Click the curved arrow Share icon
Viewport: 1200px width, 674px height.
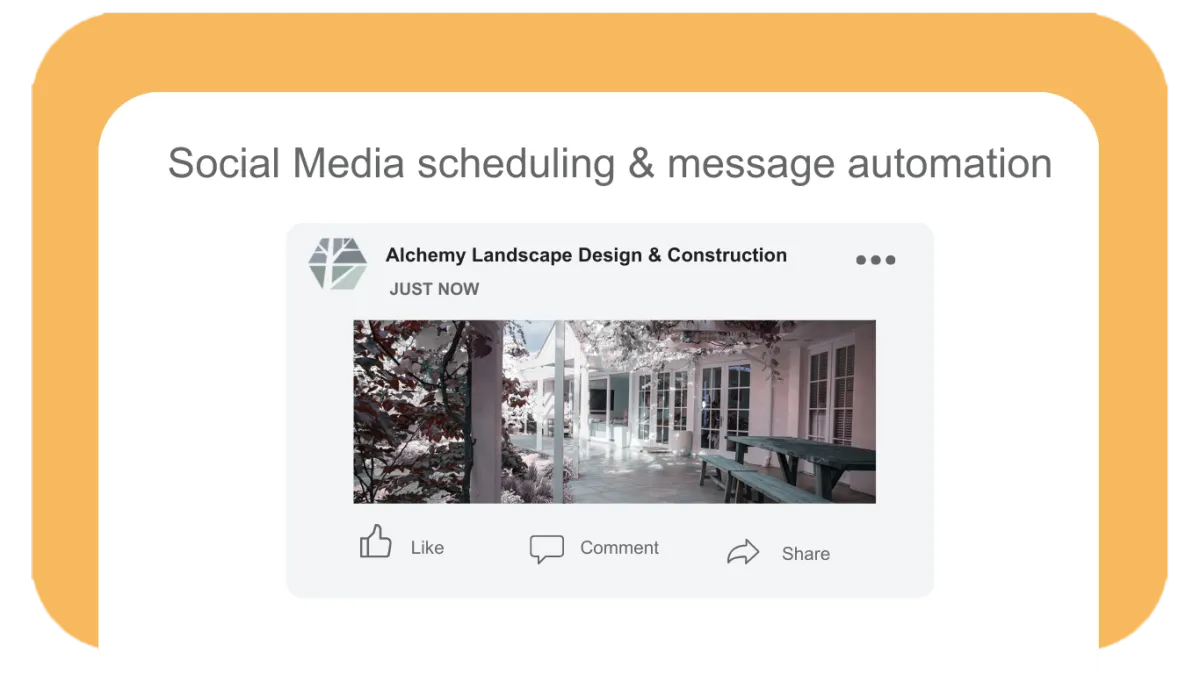[743, 552]
